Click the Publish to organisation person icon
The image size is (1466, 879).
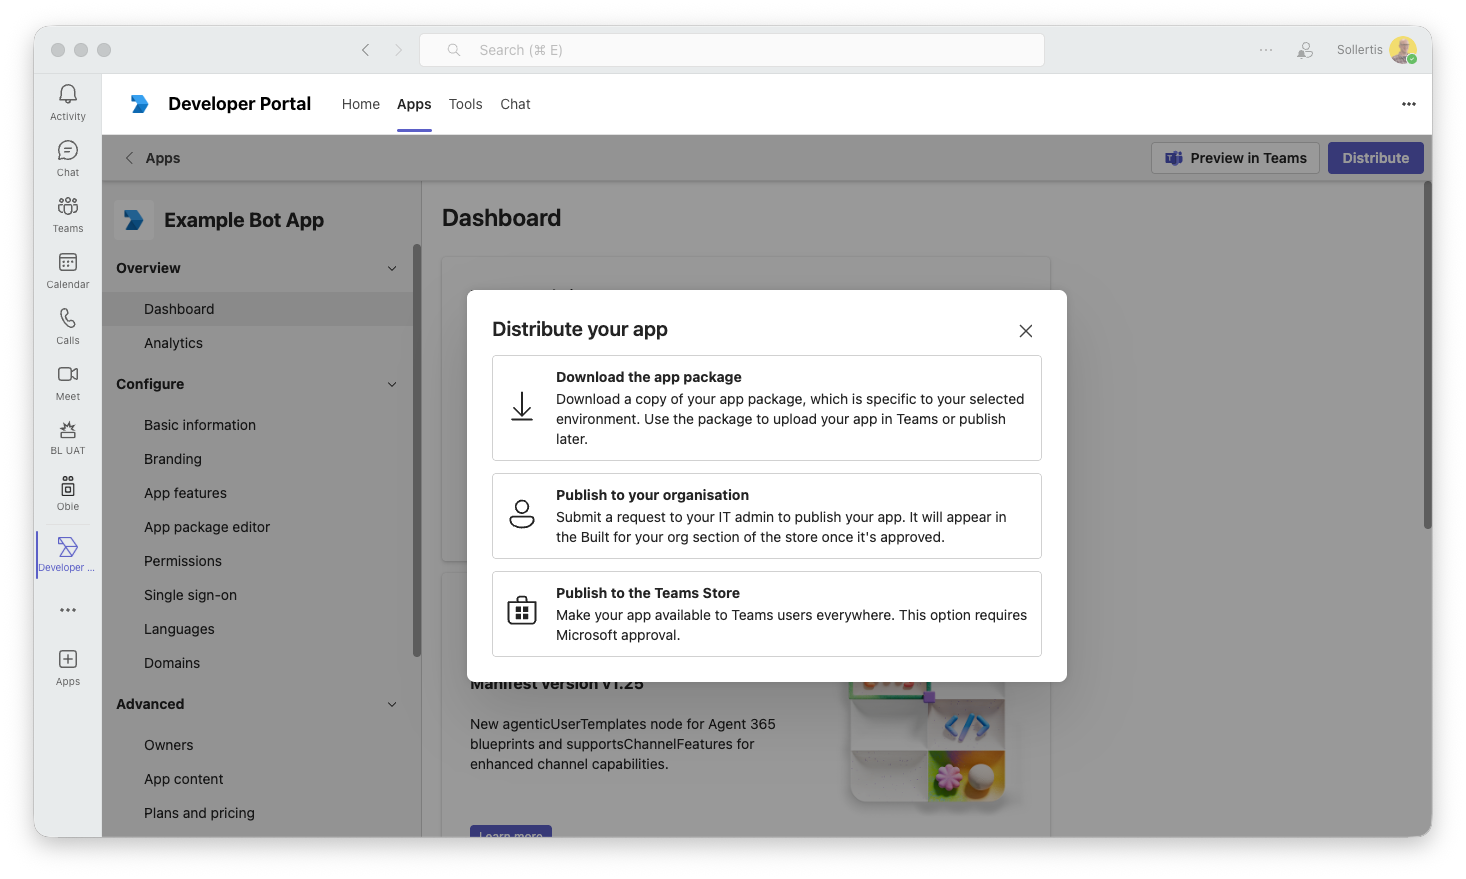point(522,514)
